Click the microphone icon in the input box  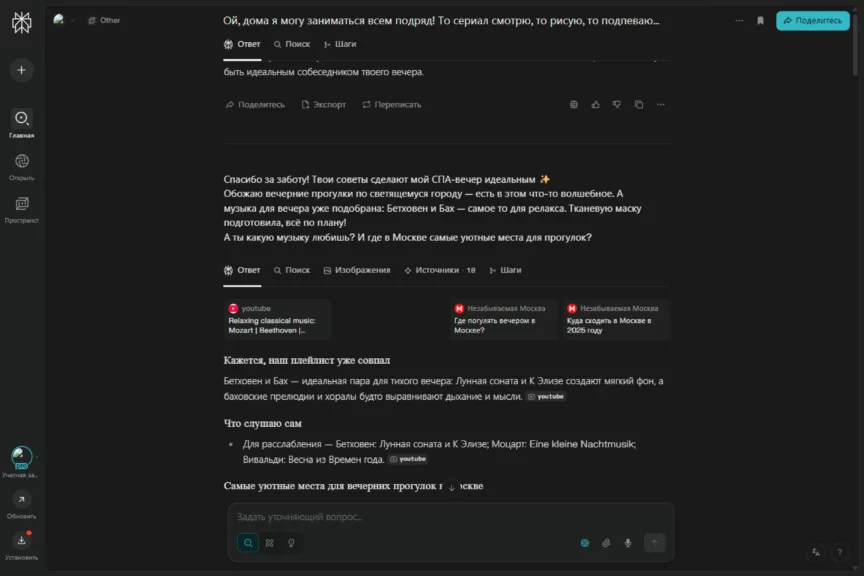pyautogui.click(x=628, y=543)
